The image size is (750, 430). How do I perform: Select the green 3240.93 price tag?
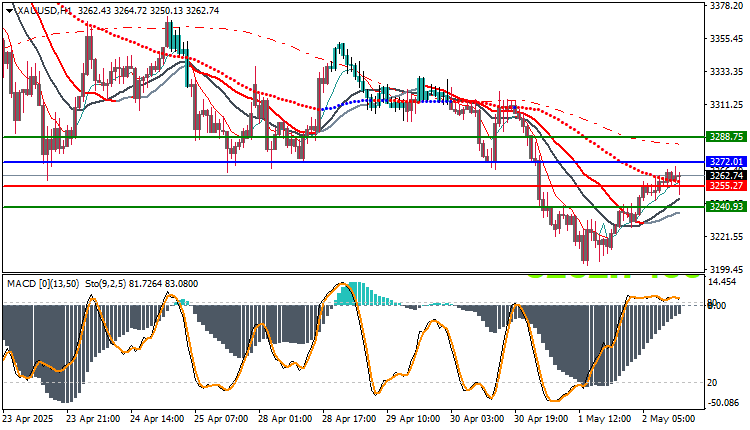click(x=726, y=207)
